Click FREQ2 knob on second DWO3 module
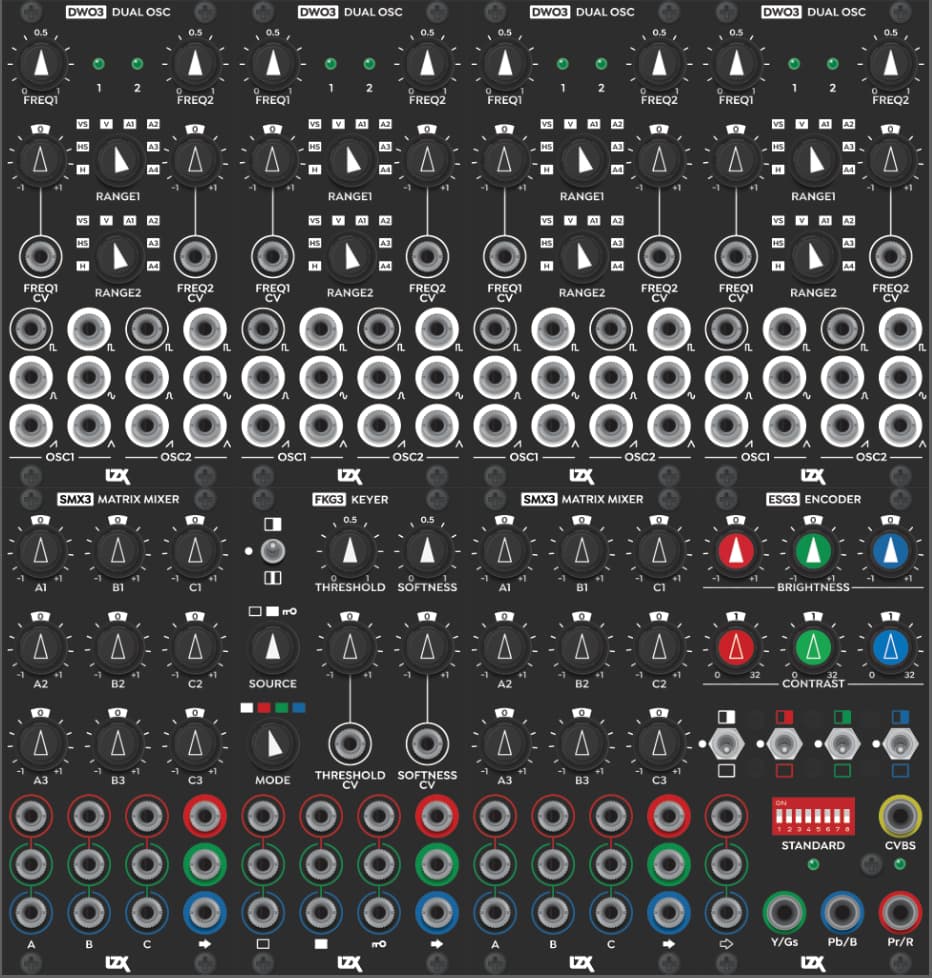932x978 pixels. coord(427,64)
